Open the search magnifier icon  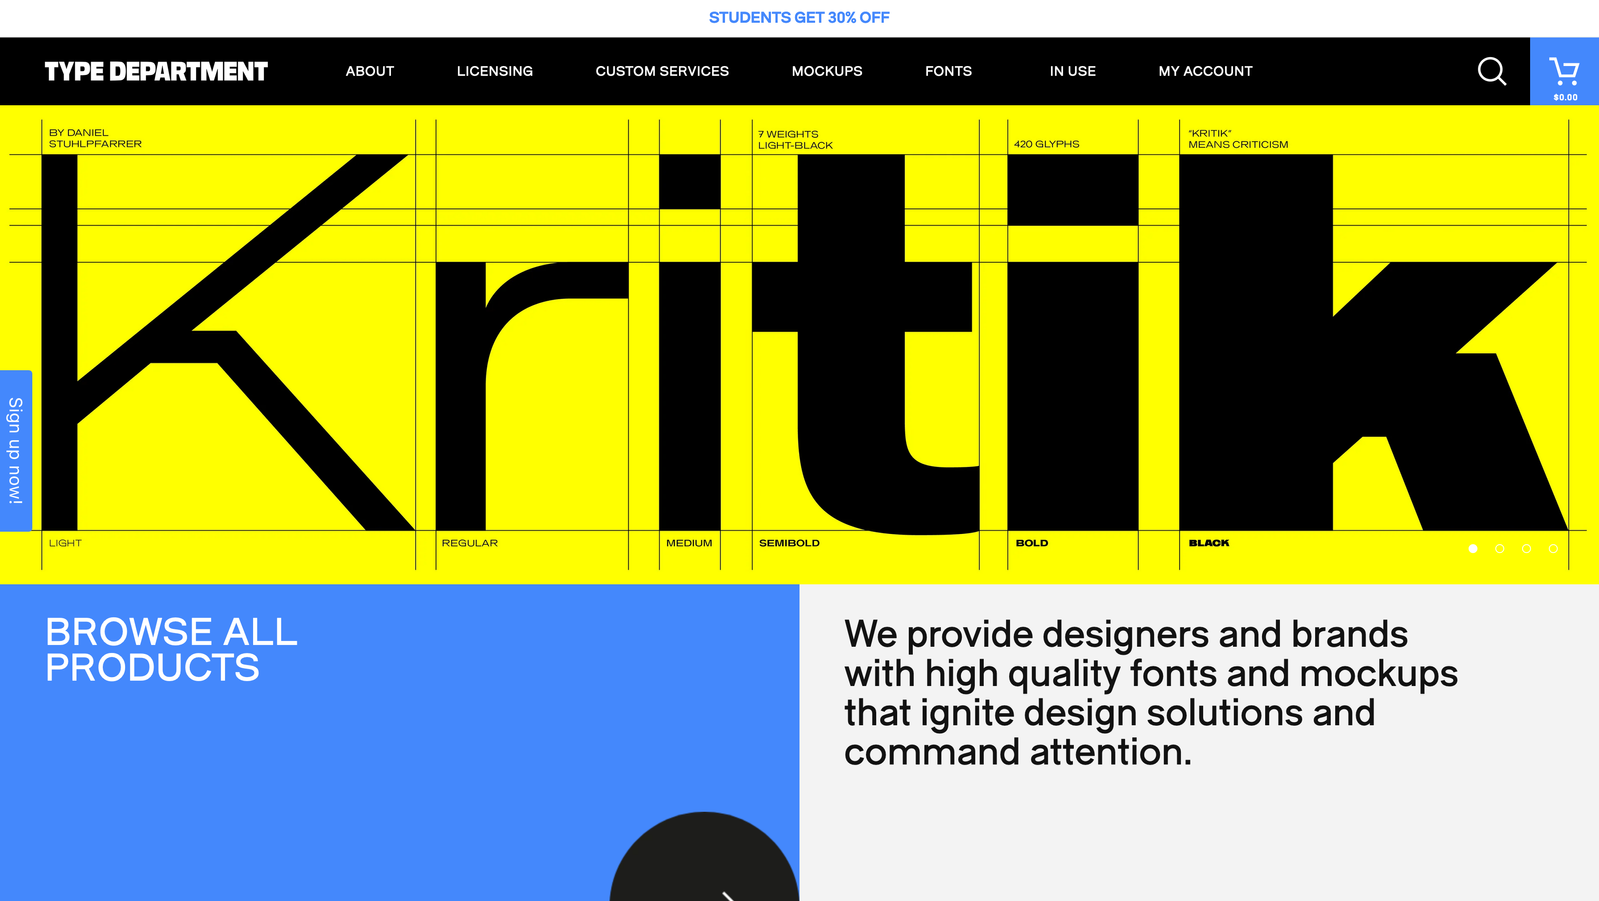coord(1492,71)
